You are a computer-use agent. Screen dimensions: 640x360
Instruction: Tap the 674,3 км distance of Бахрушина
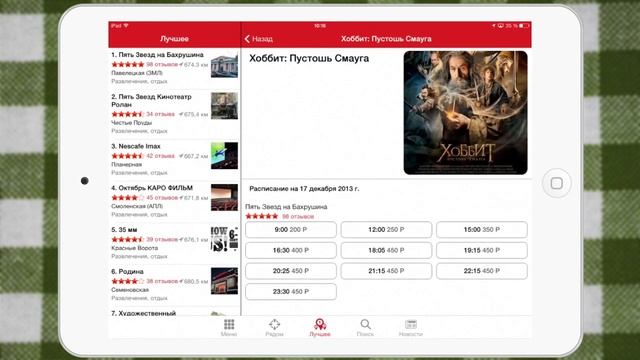pos(193,64)
